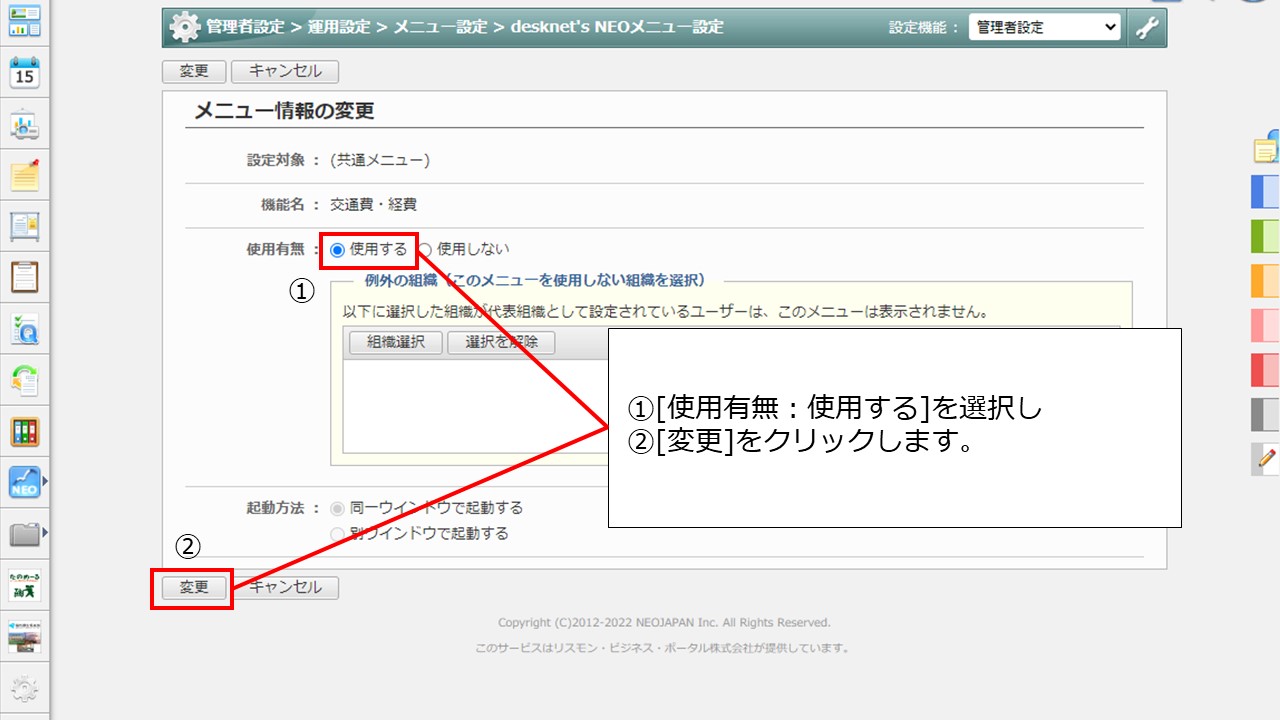Open the 設定機能 dropdown showing 管理者設定
Screen dimensions: 1280x720
coord(1044,28)
